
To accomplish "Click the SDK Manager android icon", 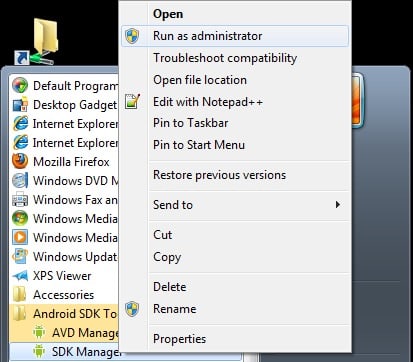I will point(39,352).
